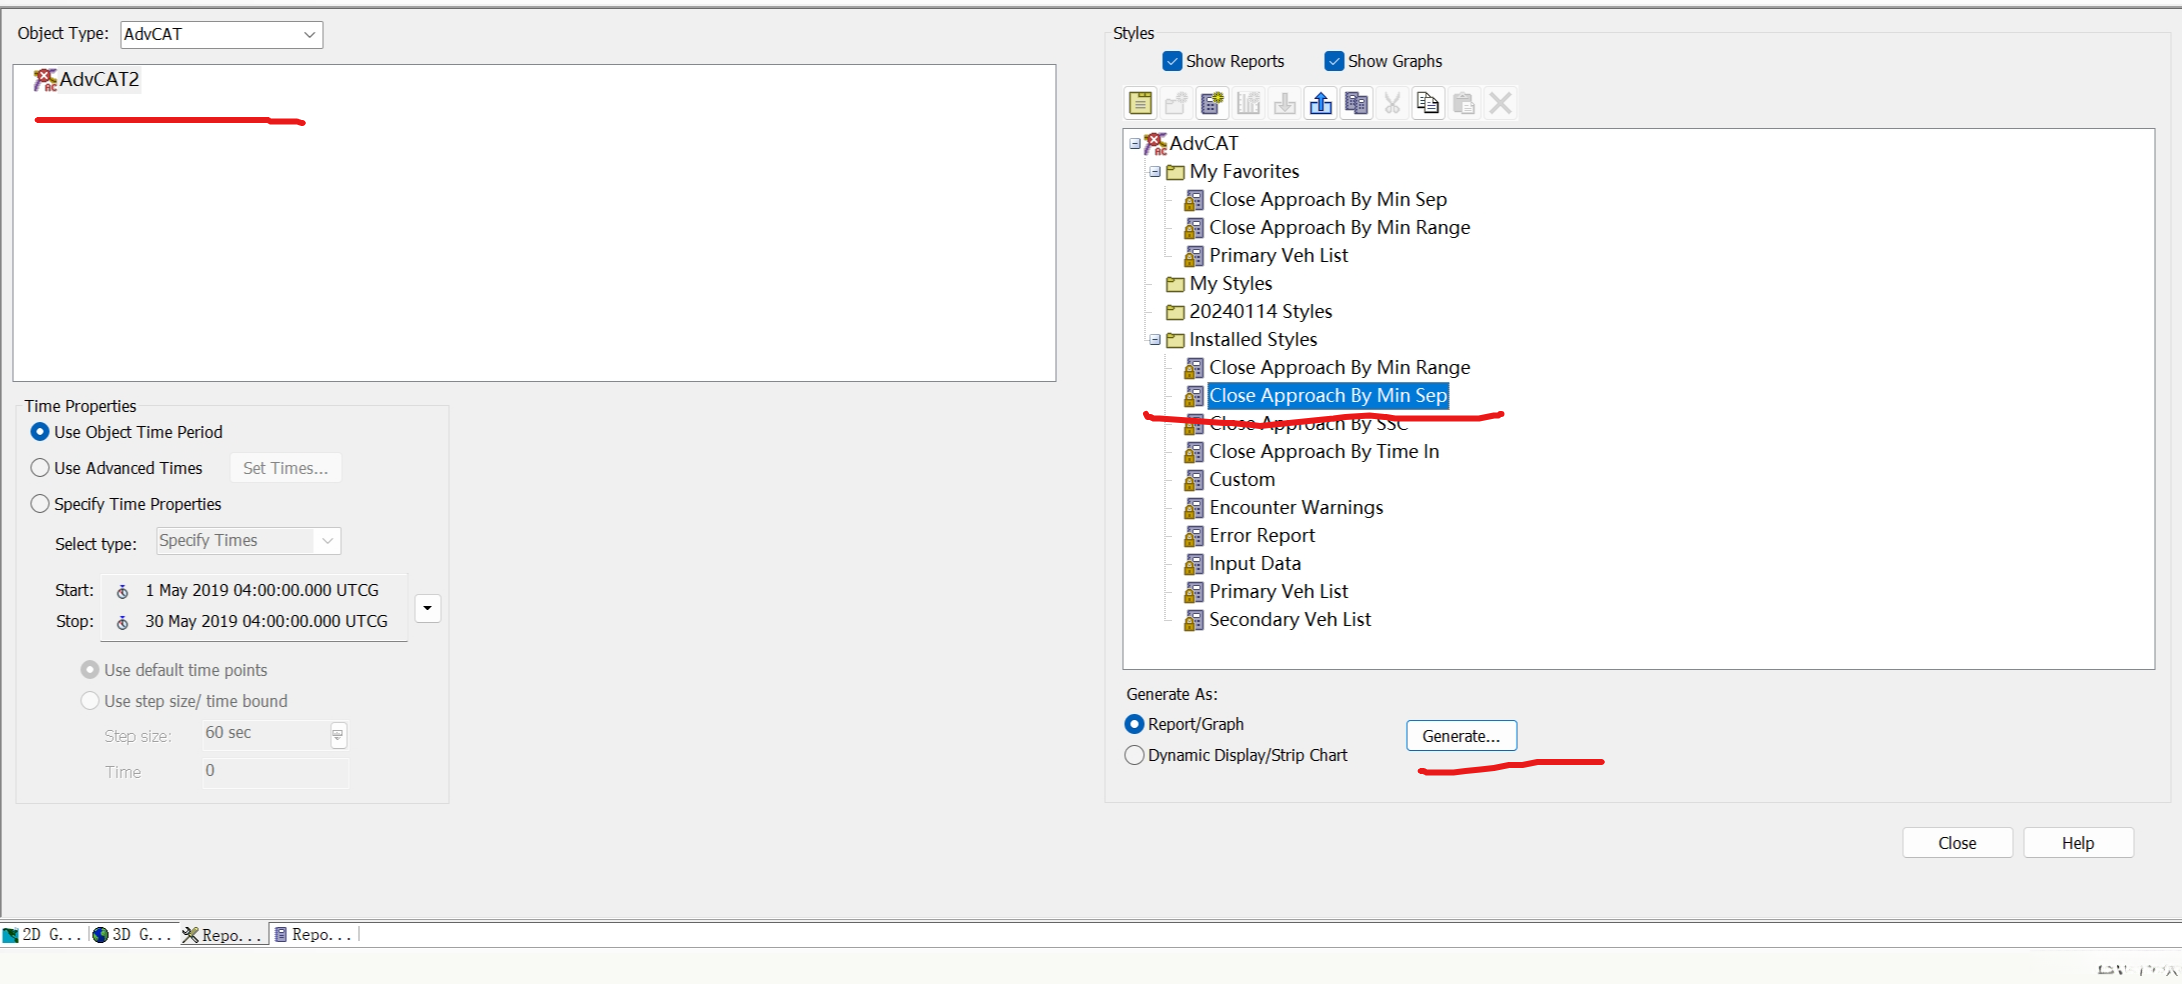
Task: Collapse the AdvCAT root node in Styles
Action: point(1135,144)
